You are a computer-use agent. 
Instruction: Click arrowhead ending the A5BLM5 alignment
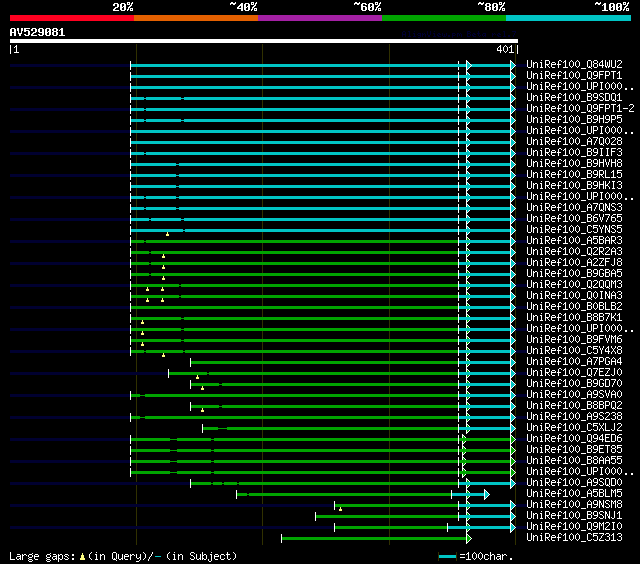coord(487,495)
